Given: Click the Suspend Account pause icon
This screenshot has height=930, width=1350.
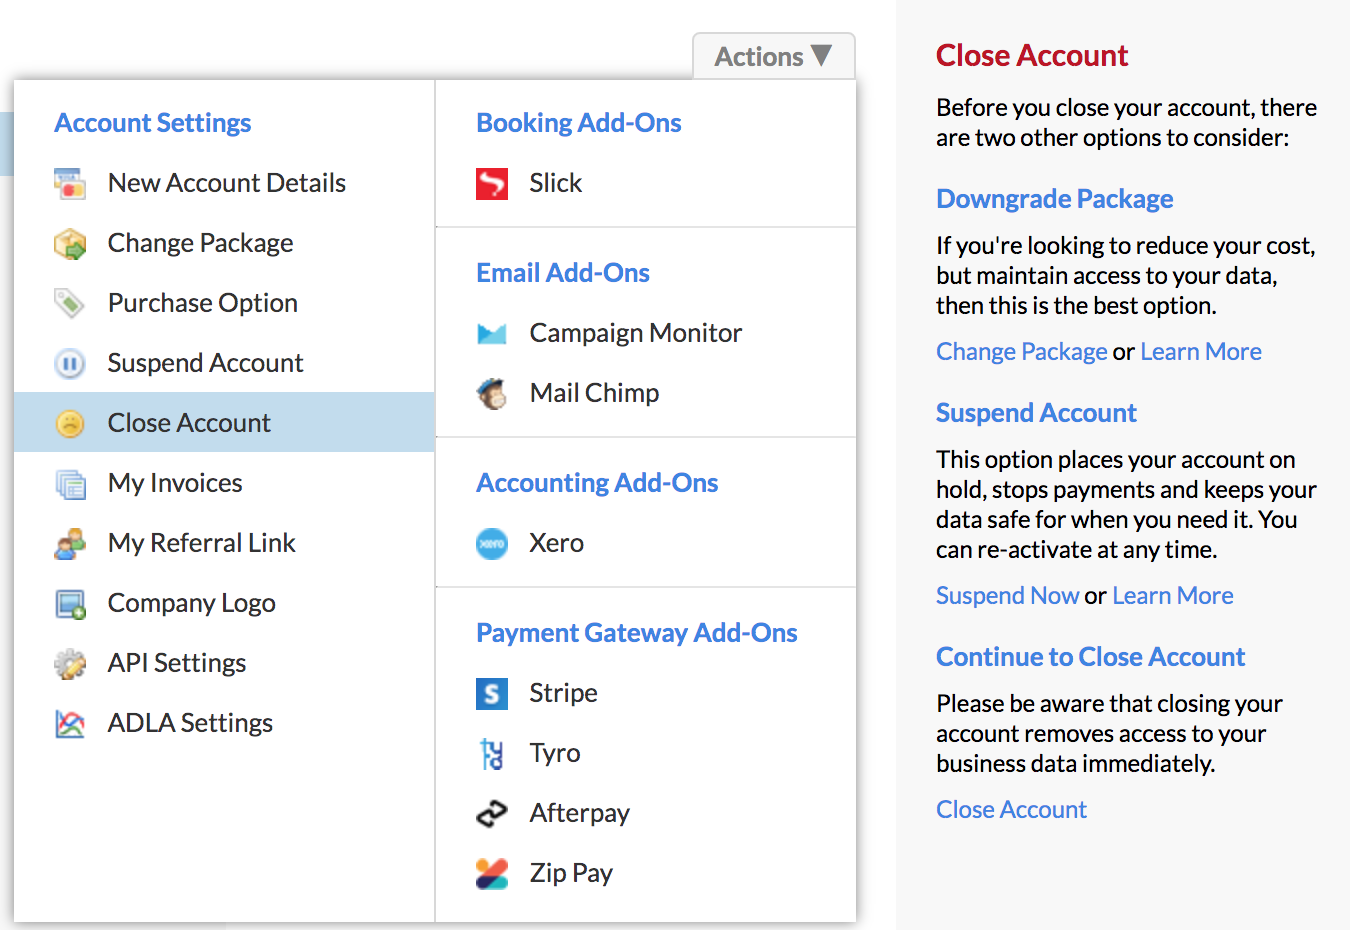Looking at the screenshot, I should tap(70, 363).
